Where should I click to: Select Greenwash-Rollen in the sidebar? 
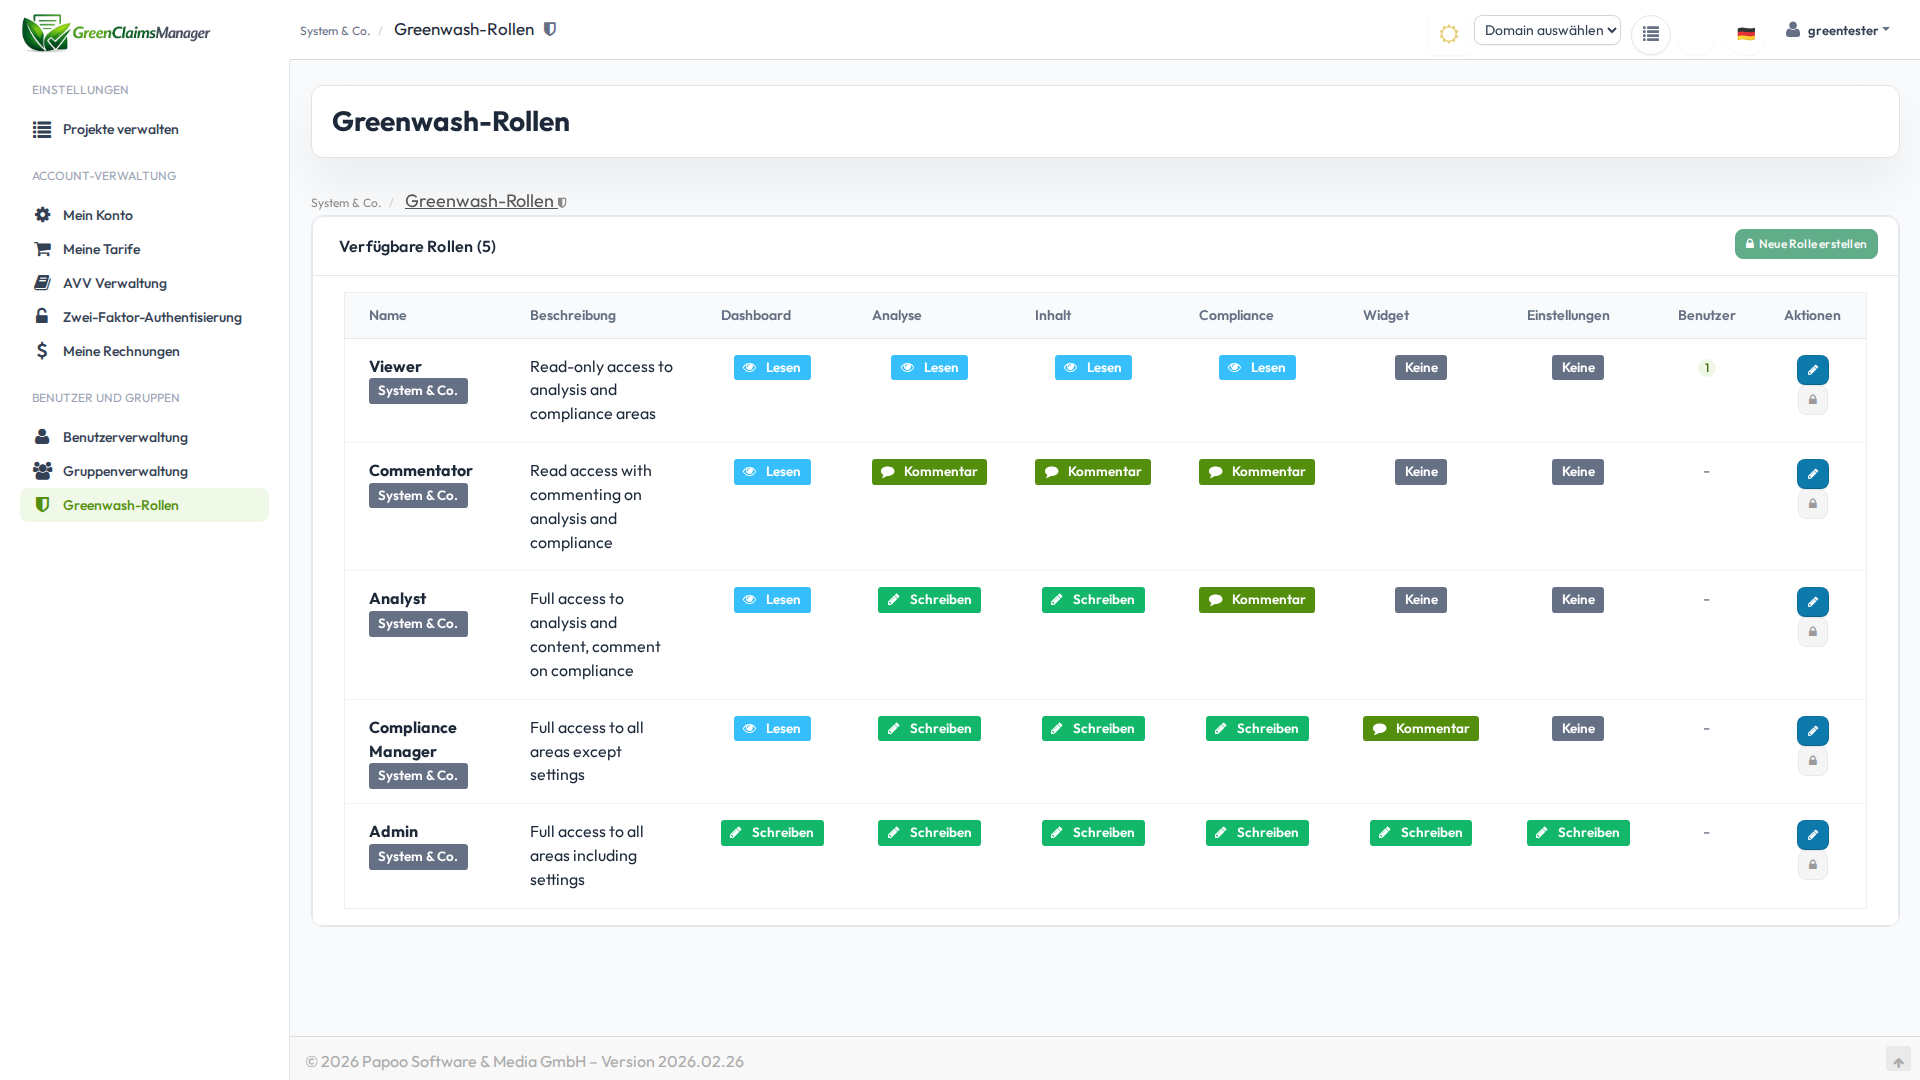tap(145, 505)
